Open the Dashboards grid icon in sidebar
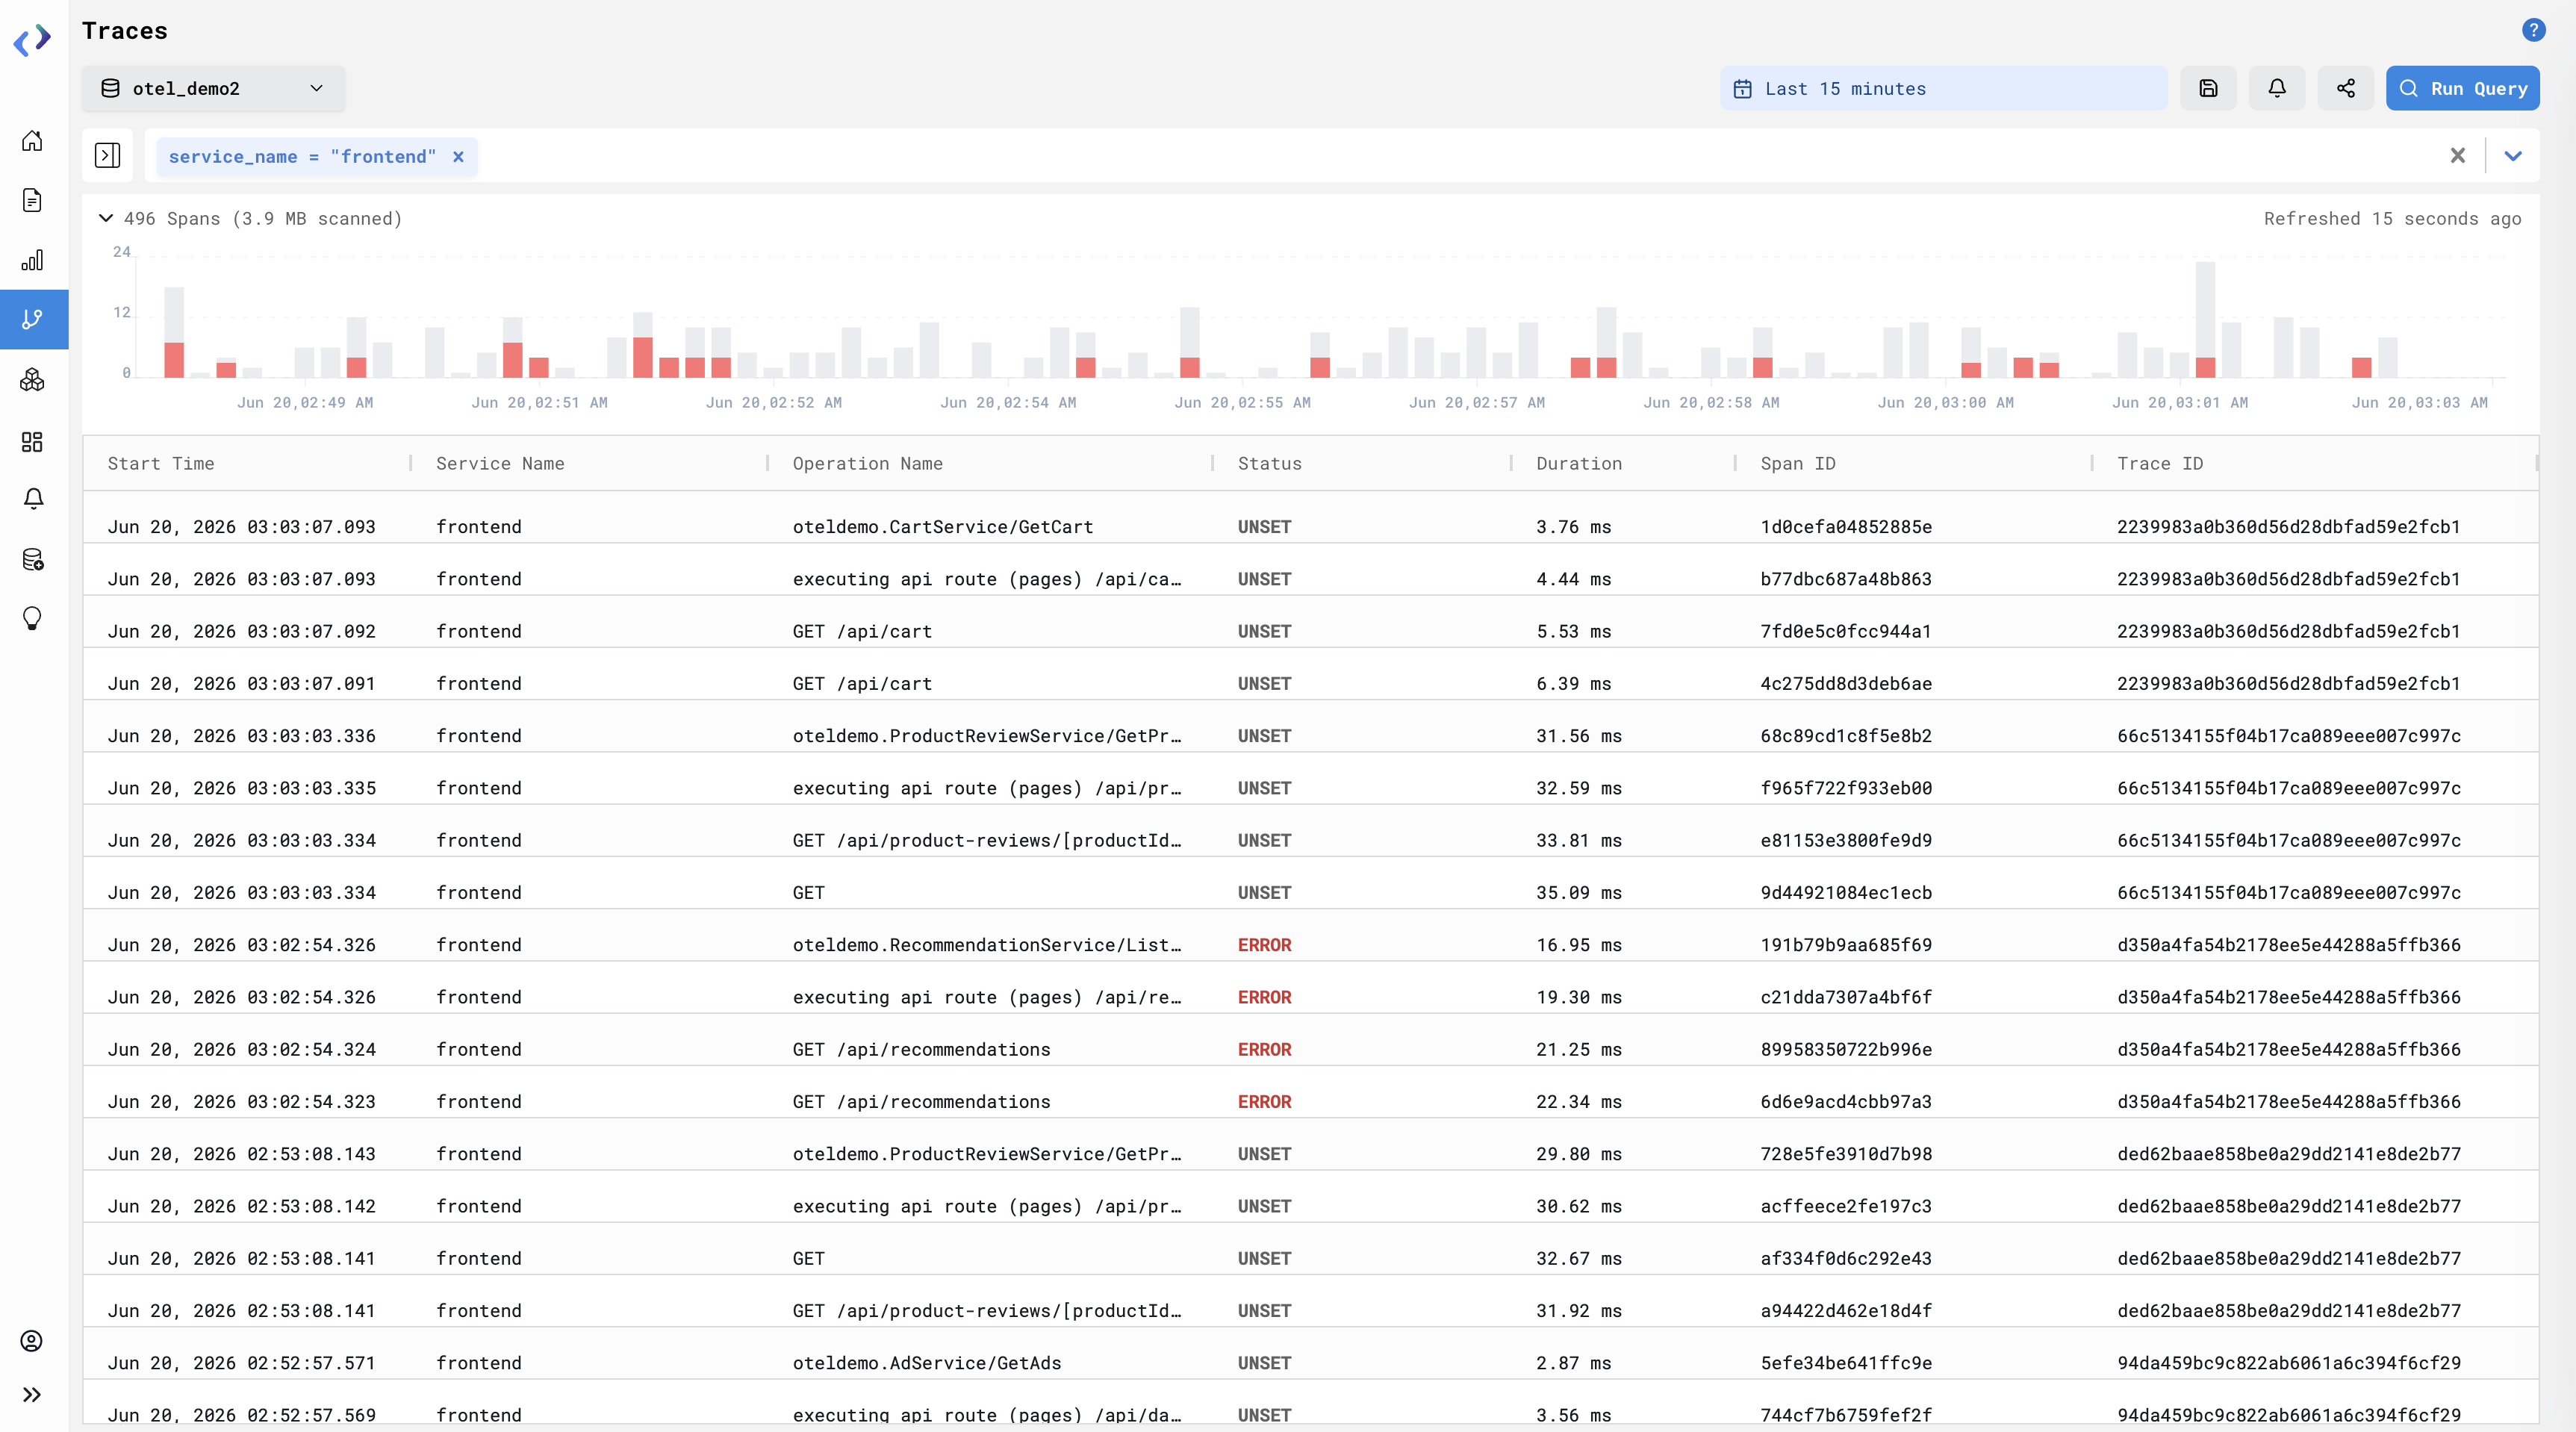The height and width of the screenshot is (1432, 2576). coord(32,441)
